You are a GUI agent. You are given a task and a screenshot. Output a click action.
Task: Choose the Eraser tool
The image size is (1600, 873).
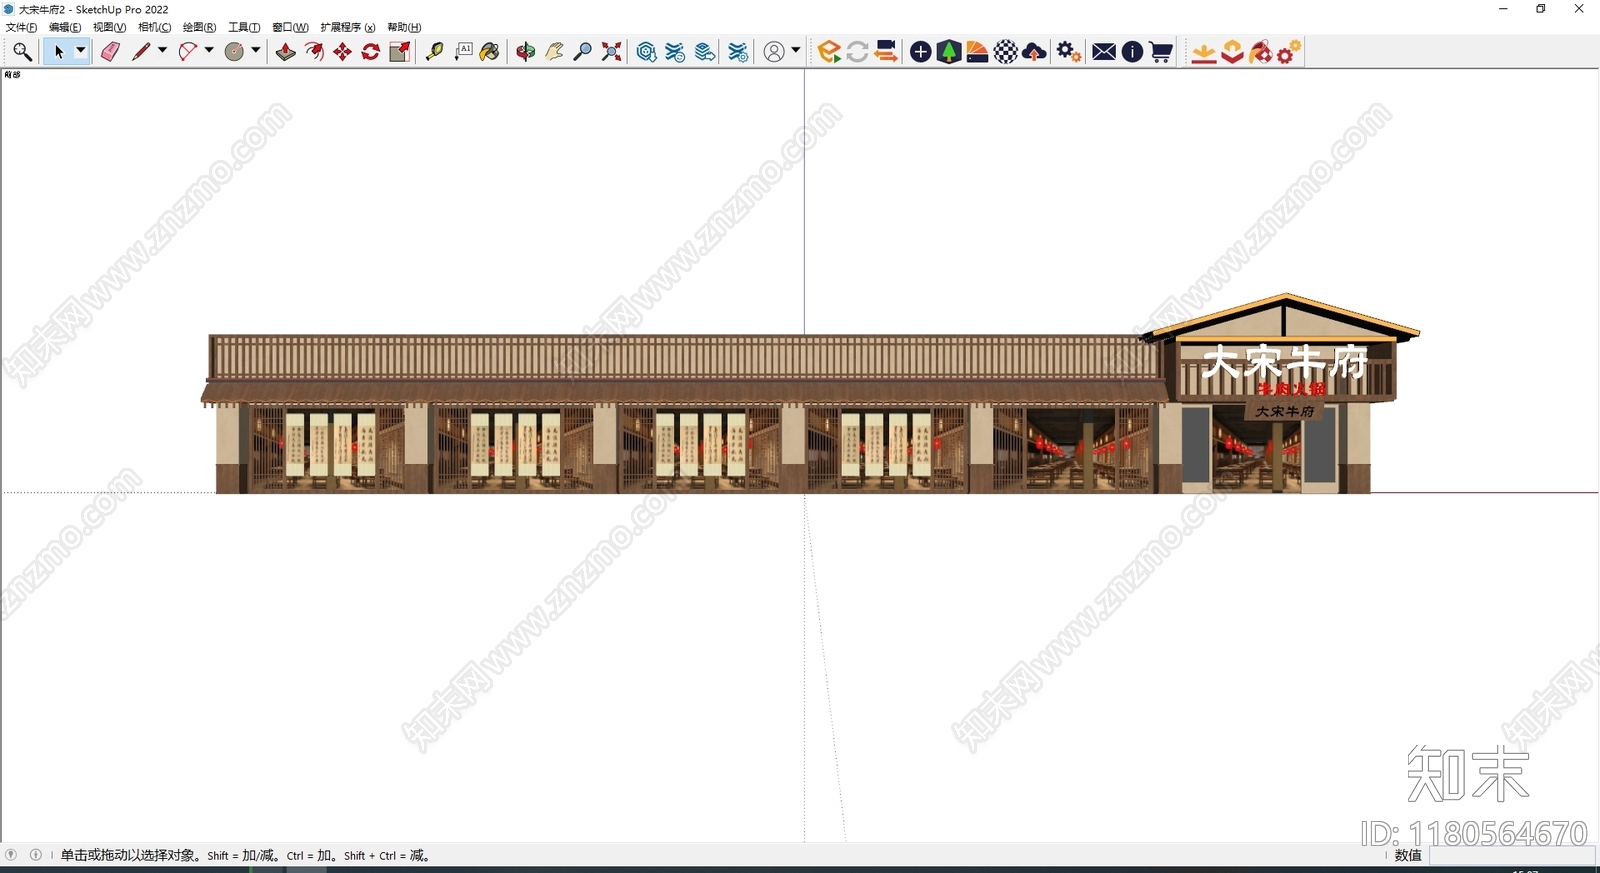(111, 52)
